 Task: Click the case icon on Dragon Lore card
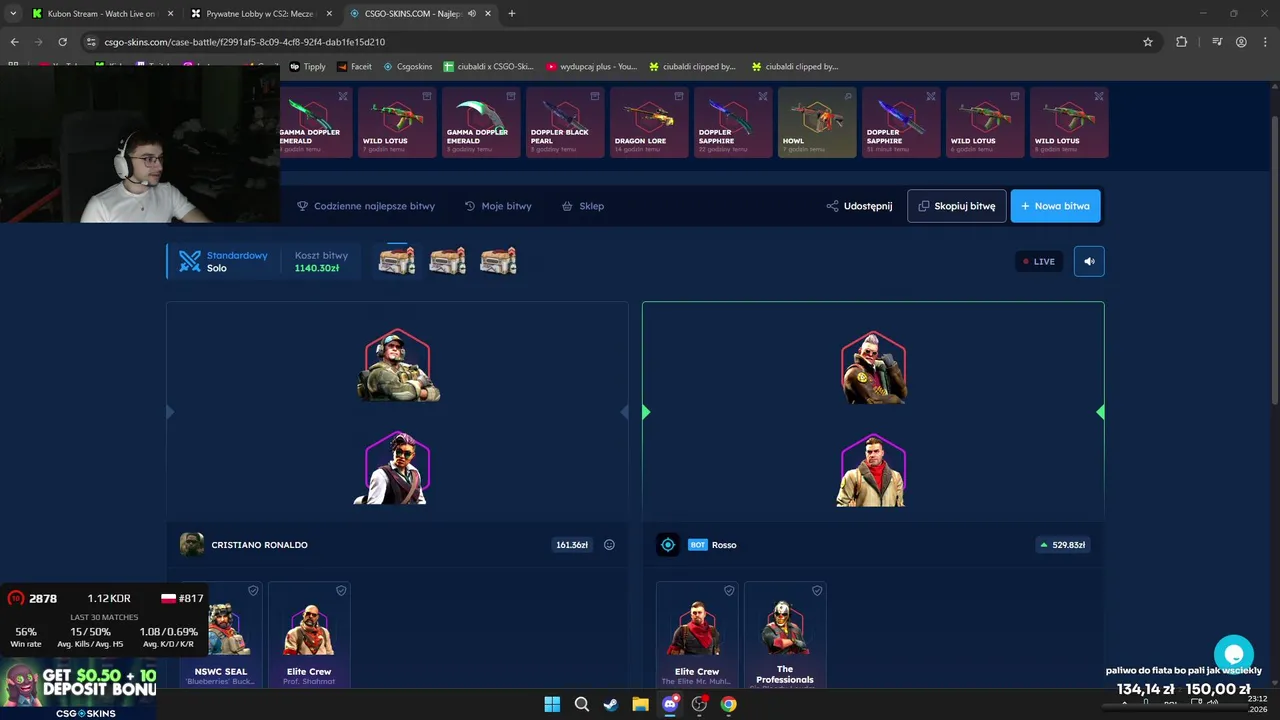click(x=679, y=96)
